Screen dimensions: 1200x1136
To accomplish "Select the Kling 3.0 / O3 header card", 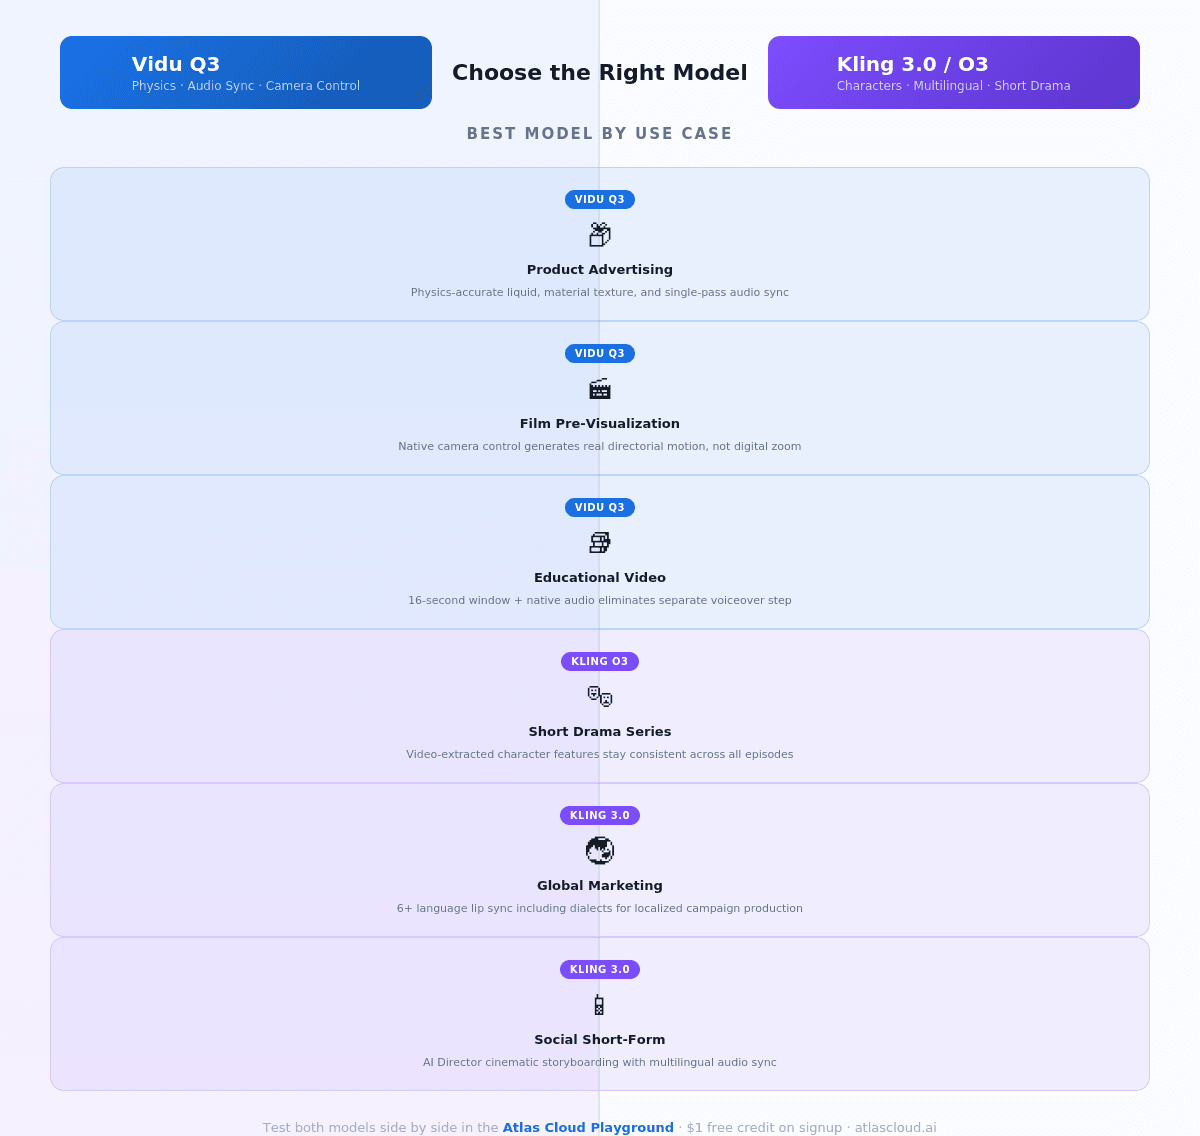I will [x=954, y=73].
